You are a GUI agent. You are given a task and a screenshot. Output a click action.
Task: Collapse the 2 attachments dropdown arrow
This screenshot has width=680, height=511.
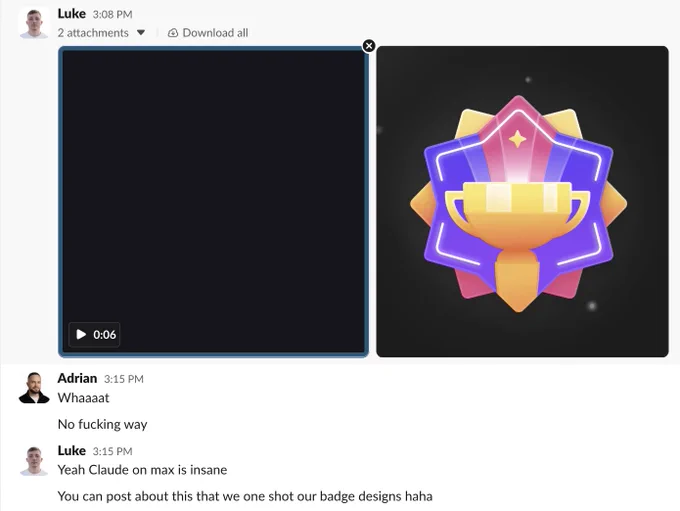(141, 33)
